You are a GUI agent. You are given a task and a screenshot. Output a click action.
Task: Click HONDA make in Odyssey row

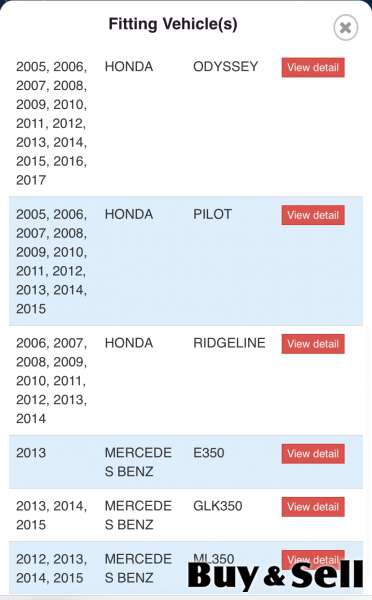click(x=129, y=67)
